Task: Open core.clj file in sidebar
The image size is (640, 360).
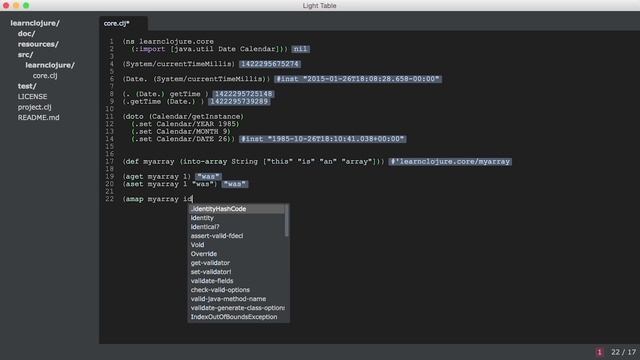Action: (45, 76)
